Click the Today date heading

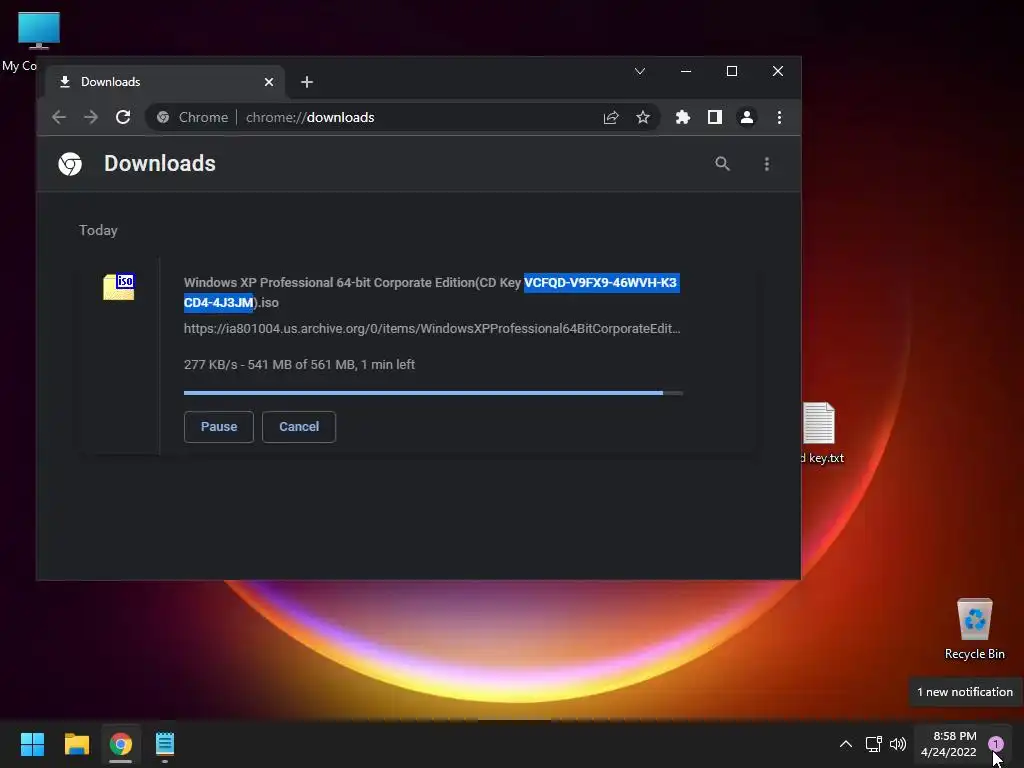click(x=99, y=231)
